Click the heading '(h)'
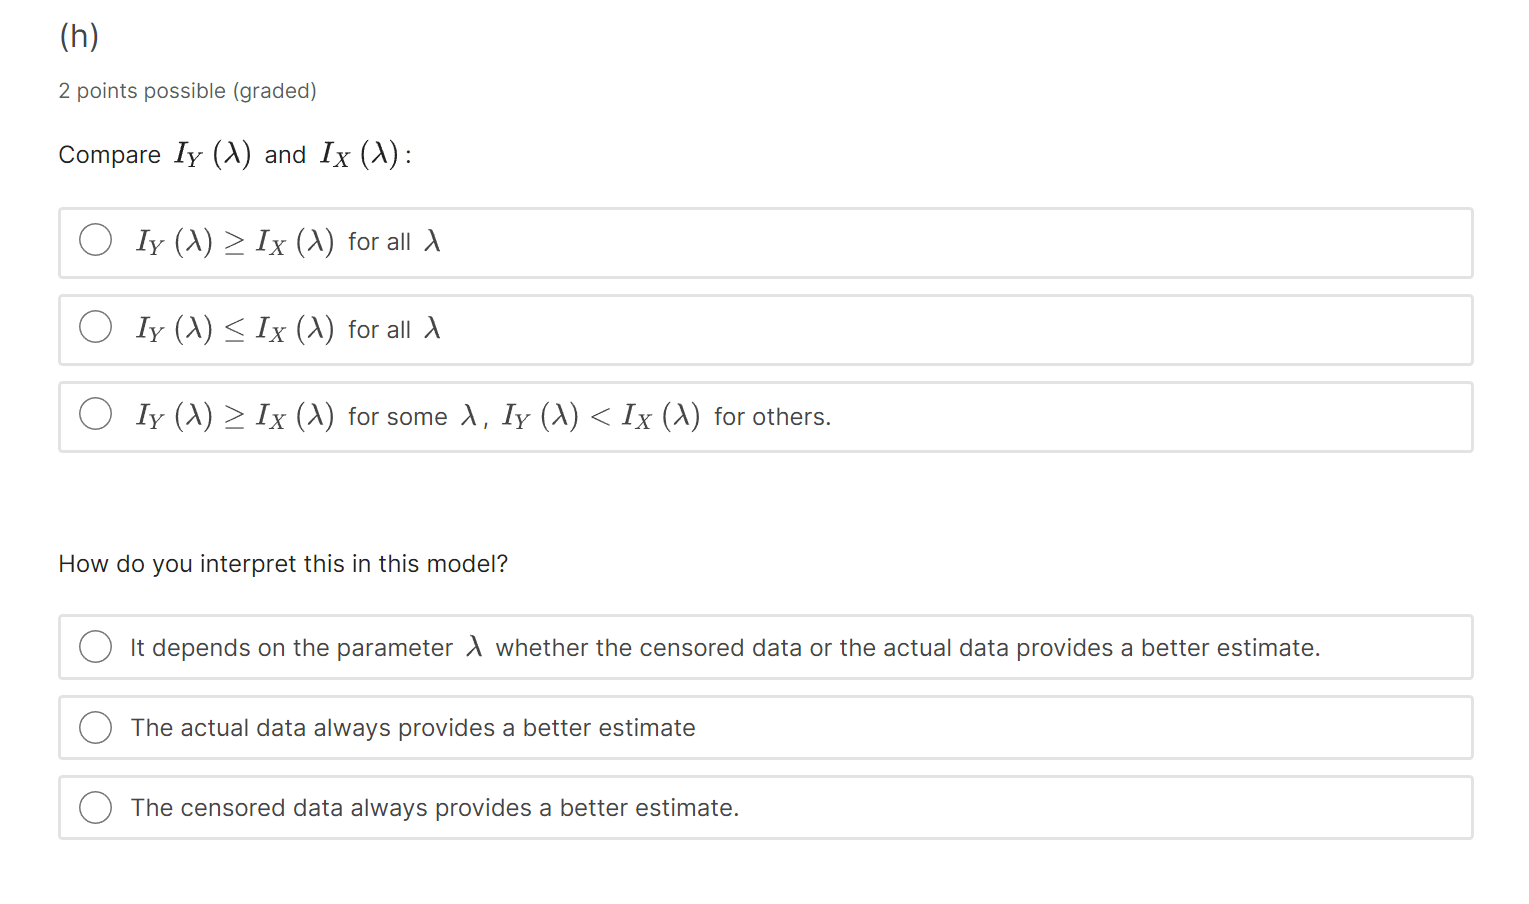The width and height of the screenshot is (1529, 904). pyautogui.click(x=77, y=35)
